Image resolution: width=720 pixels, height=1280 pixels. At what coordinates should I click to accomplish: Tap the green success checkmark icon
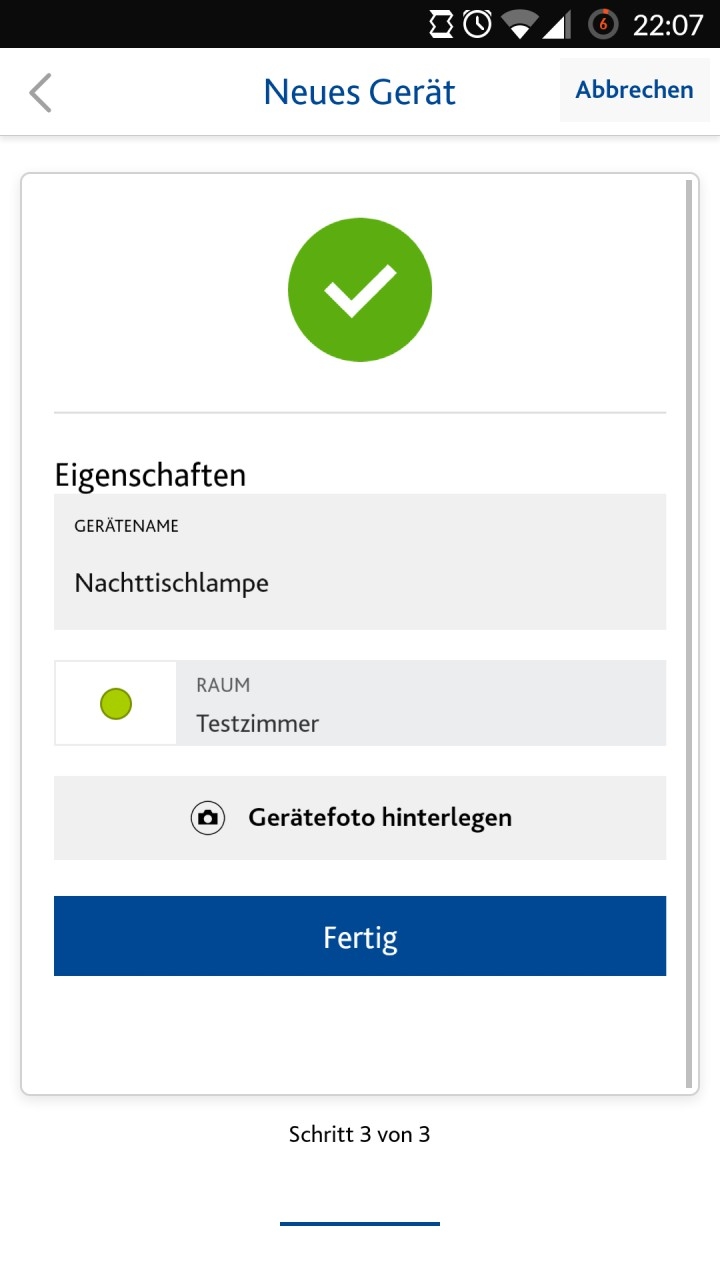pos(360,290)
